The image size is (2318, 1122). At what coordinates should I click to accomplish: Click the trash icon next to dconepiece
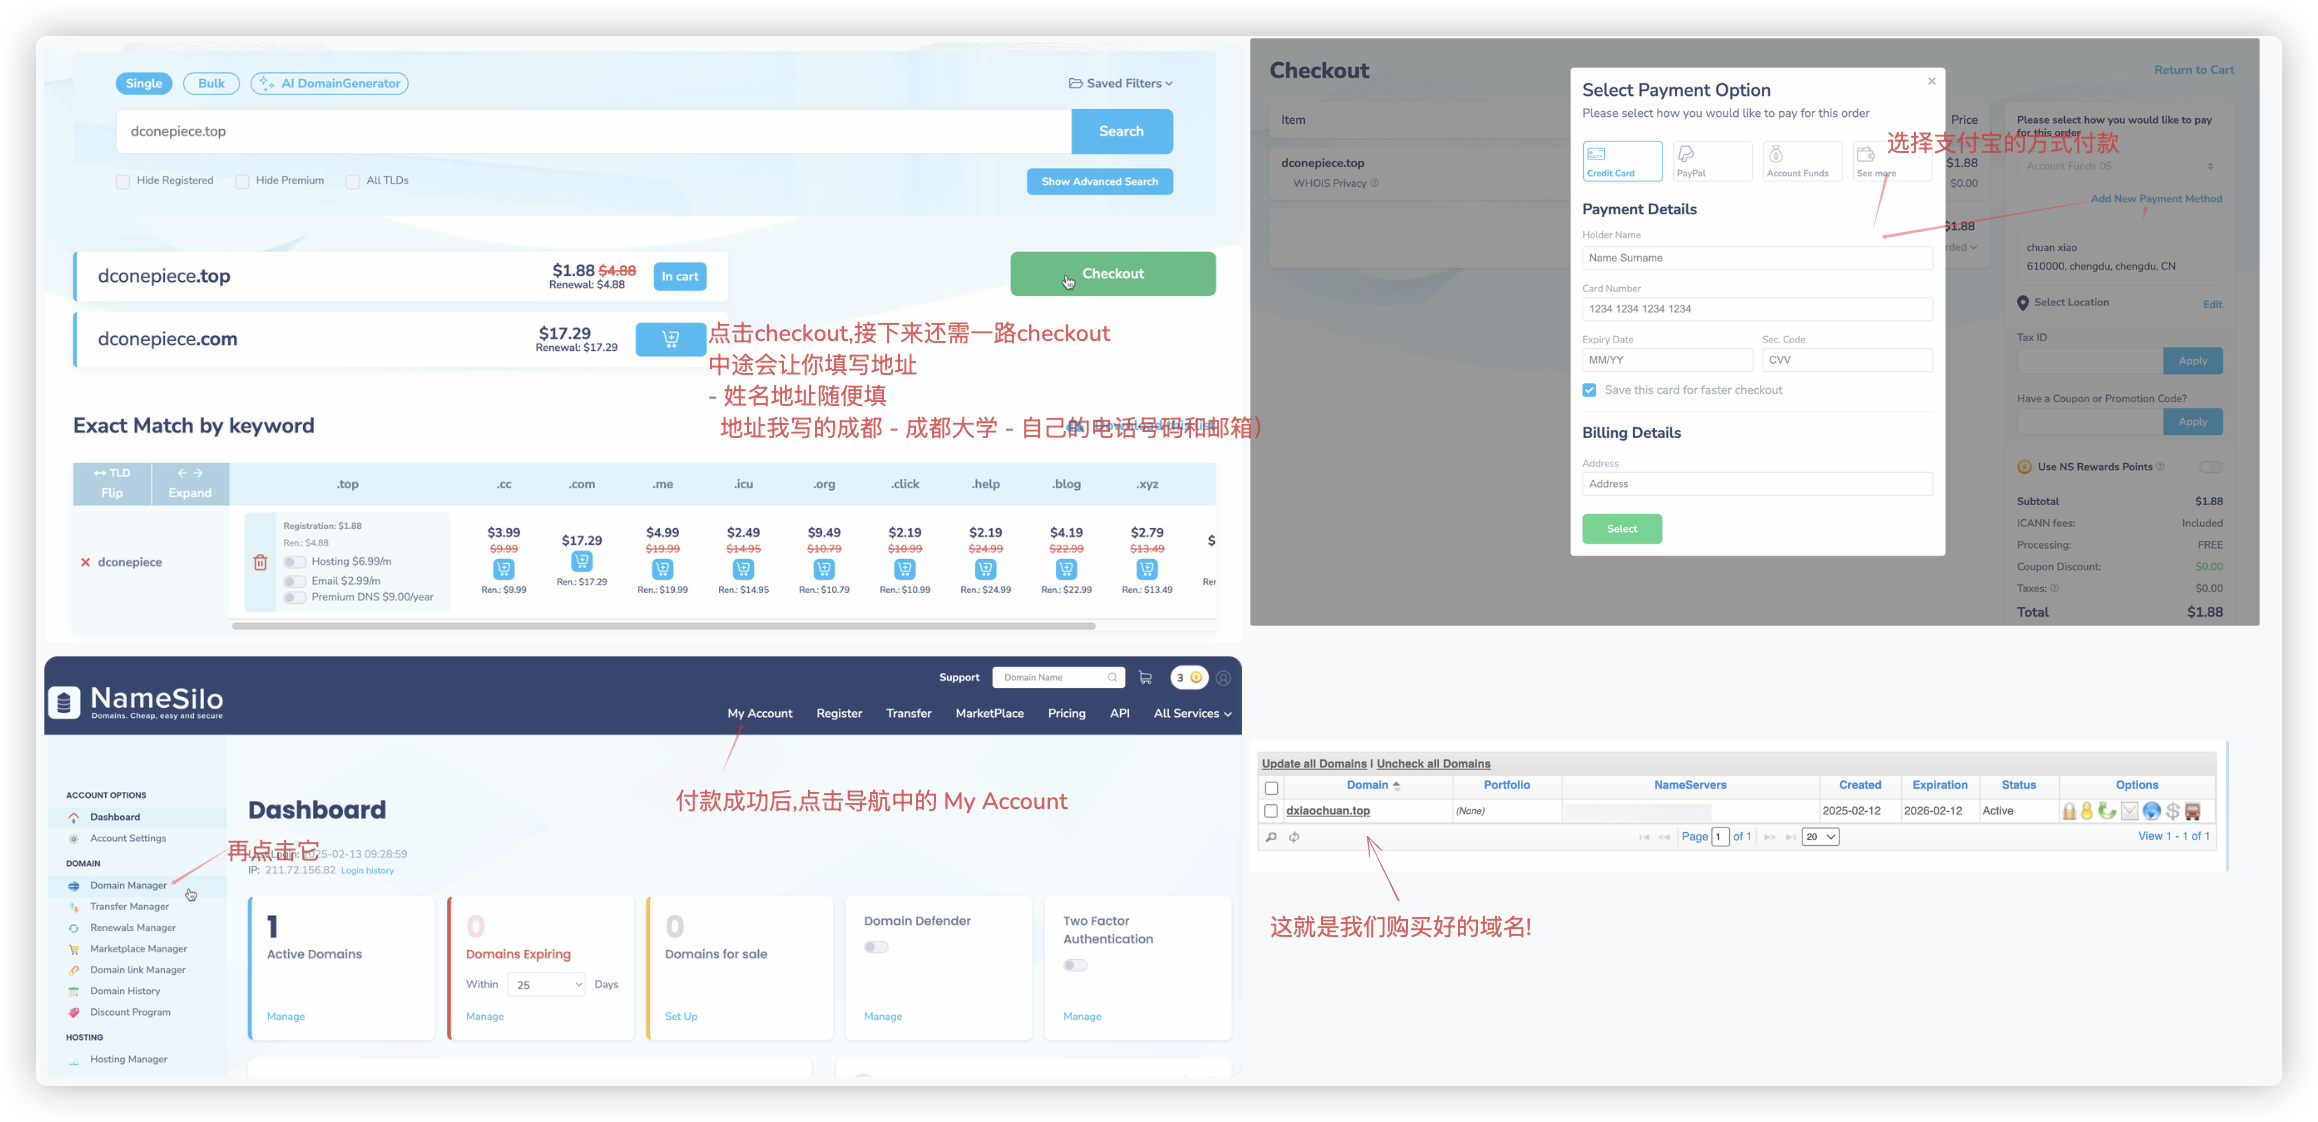coord(260,562)
